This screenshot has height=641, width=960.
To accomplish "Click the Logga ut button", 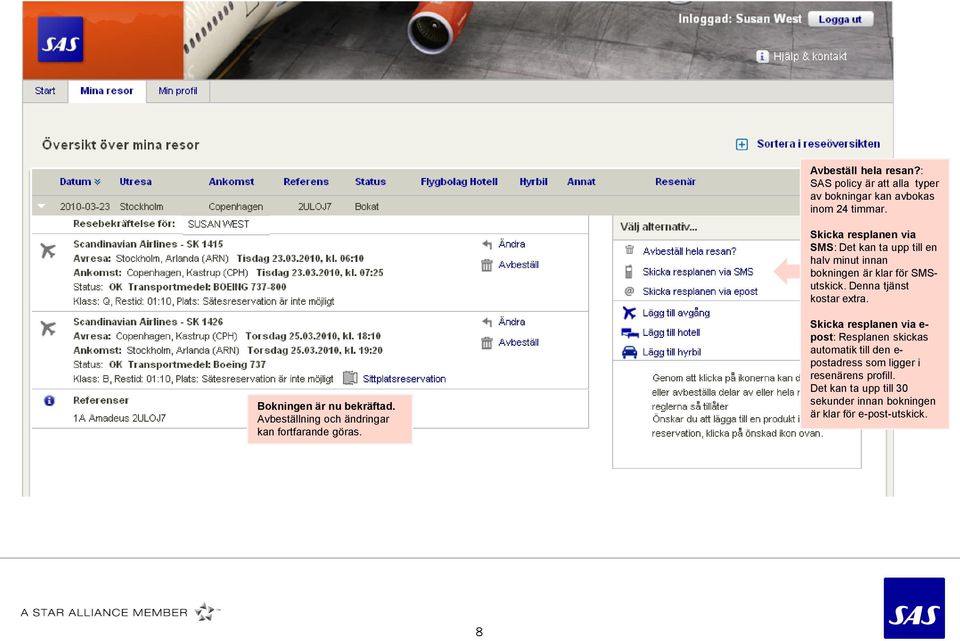I will 840,19.
